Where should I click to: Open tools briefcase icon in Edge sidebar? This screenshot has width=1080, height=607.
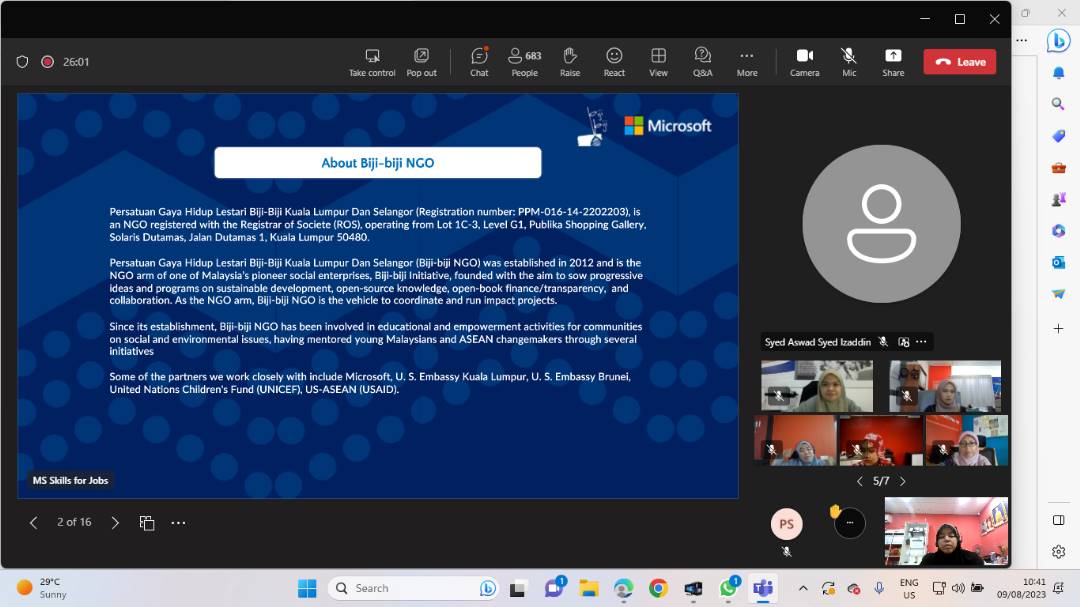tap(1059, 167)
